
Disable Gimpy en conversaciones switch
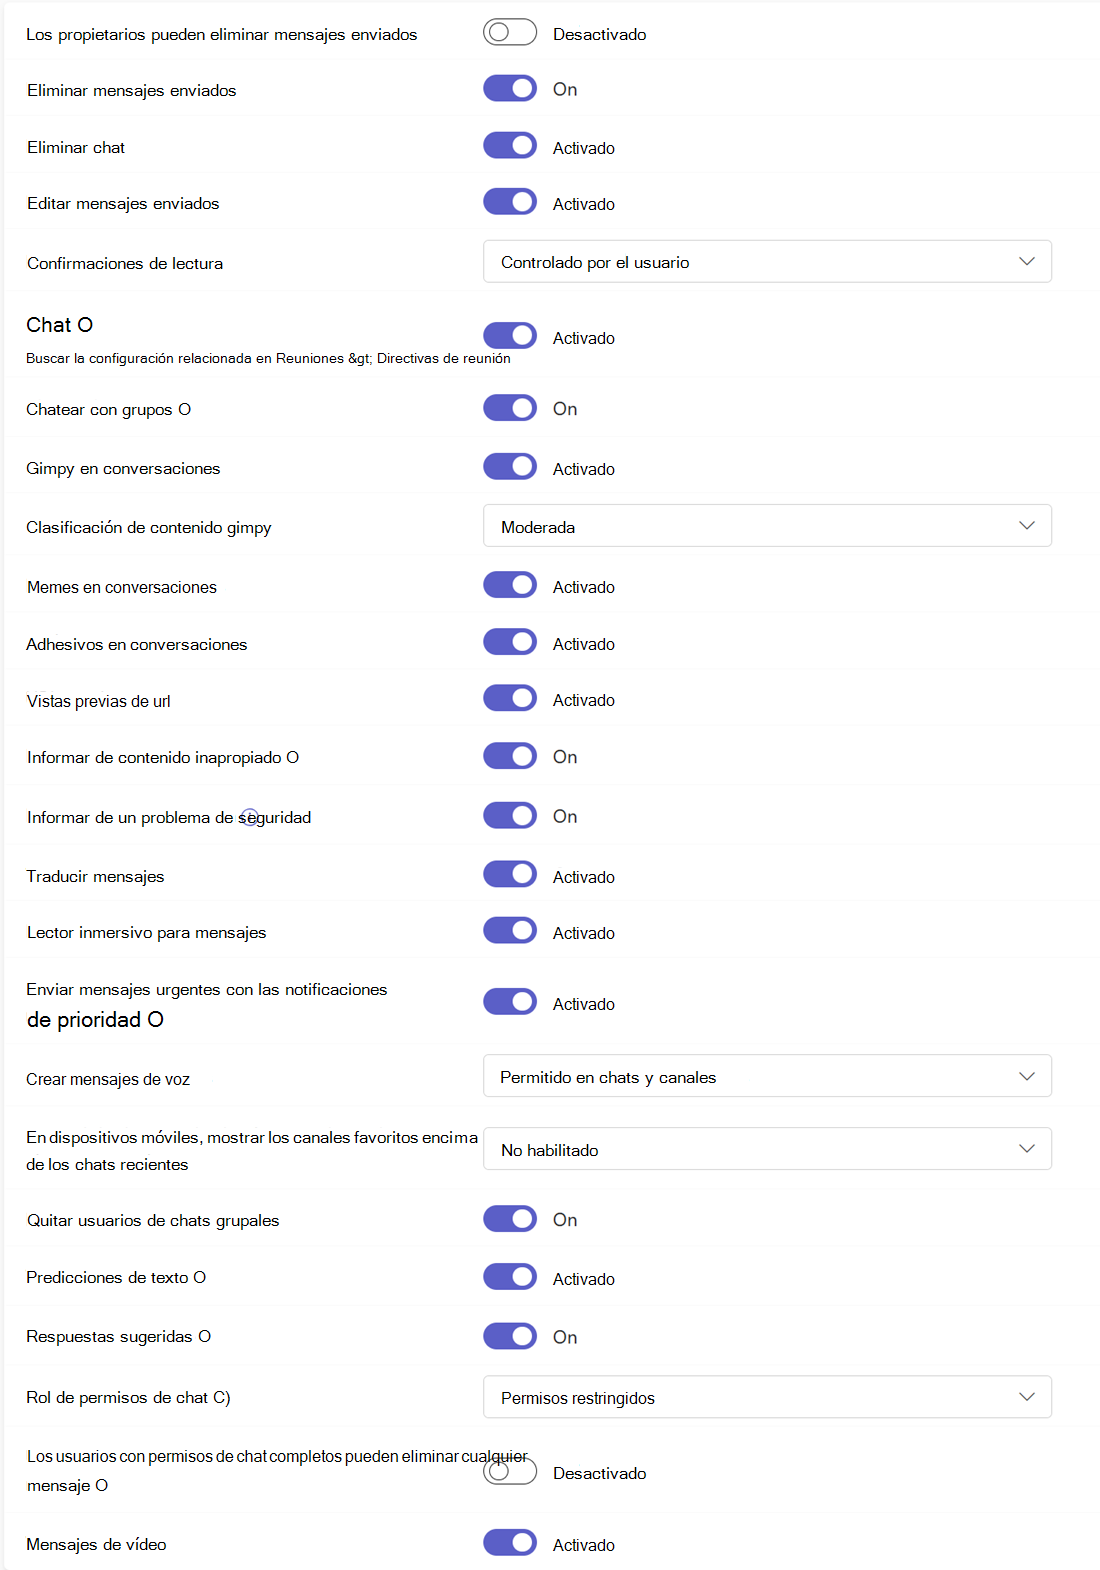[x=510, y=467]
